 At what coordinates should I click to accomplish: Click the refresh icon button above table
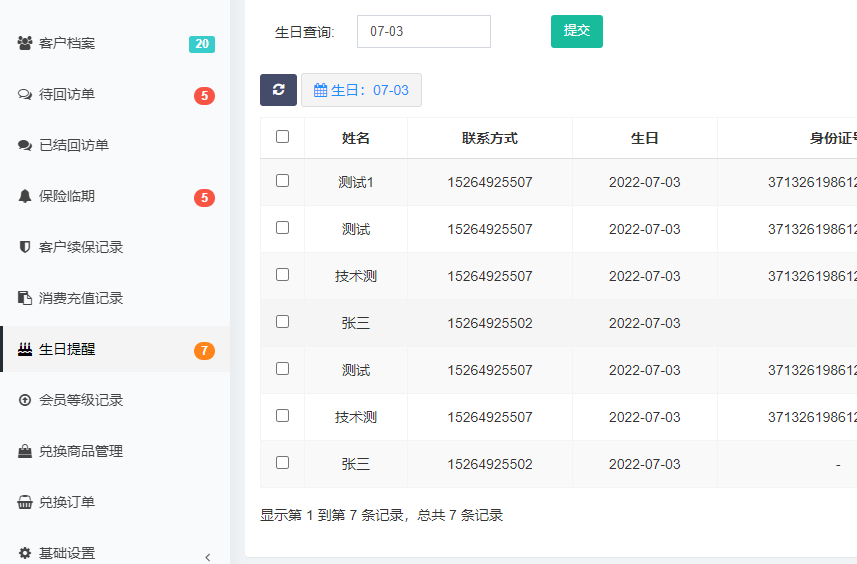[x=278, y=90]
